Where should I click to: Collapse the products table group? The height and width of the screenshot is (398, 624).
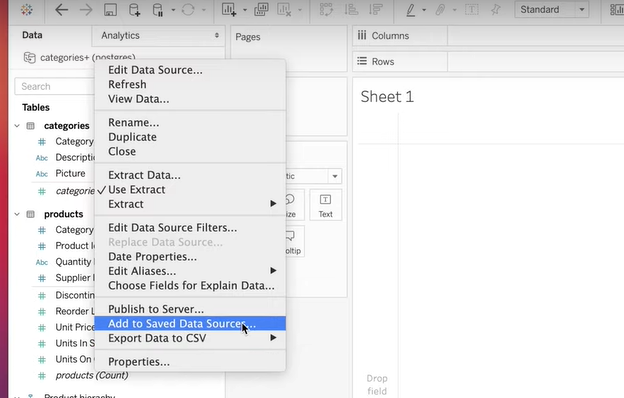pyautogui.click(x=17, y=214)
